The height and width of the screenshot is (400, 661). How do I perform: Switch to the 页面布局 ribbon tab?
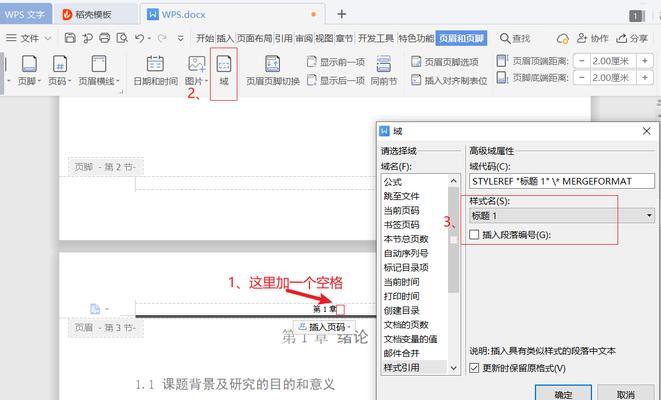(254, 38)
